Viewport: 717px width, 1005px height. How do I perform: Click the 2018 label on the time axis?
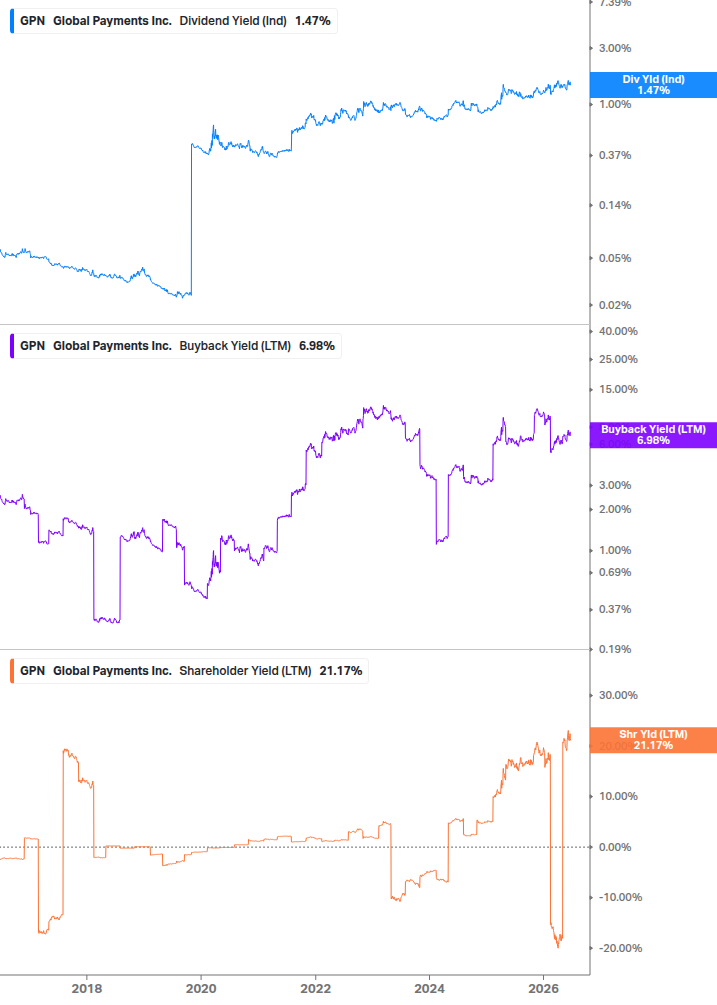pyautogui.click(x=87, y=988)
